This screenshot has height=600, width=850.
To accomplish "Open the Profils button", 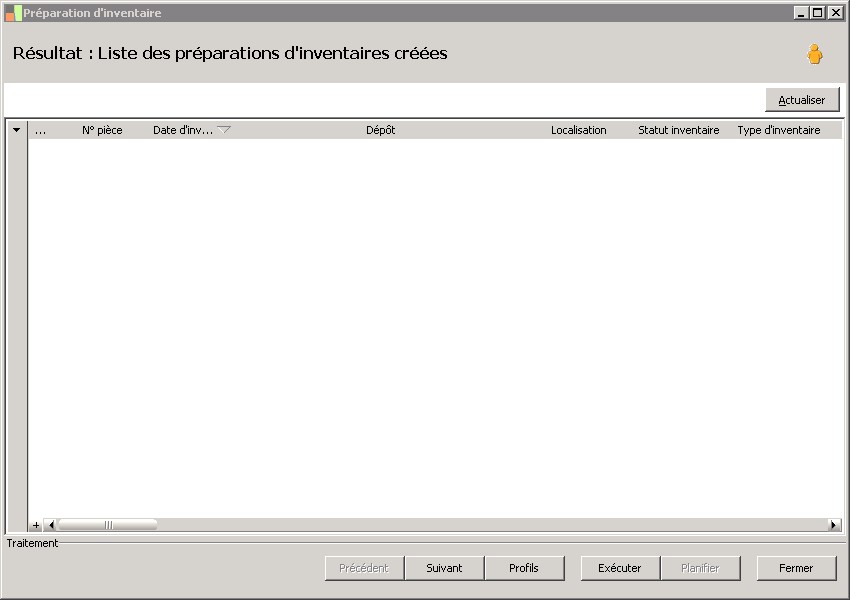I will [x=524, y=568].
